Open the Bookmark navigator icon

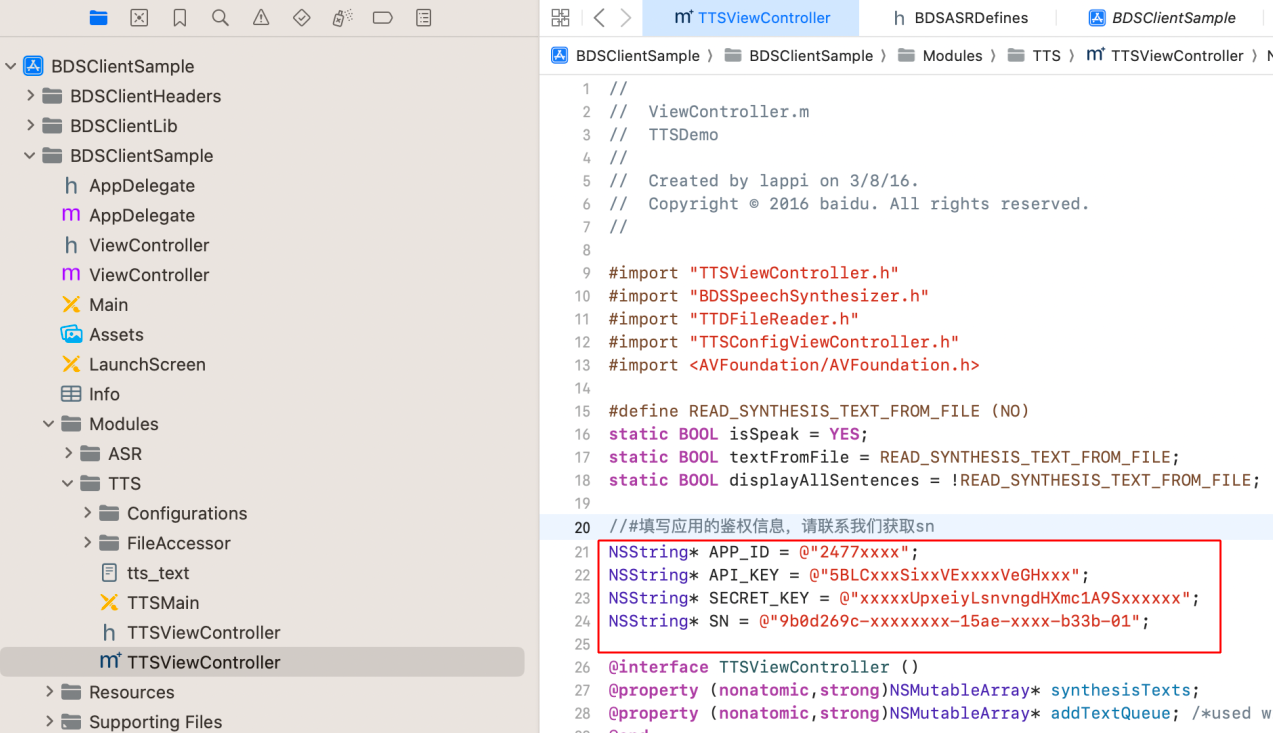coord(180,18)
